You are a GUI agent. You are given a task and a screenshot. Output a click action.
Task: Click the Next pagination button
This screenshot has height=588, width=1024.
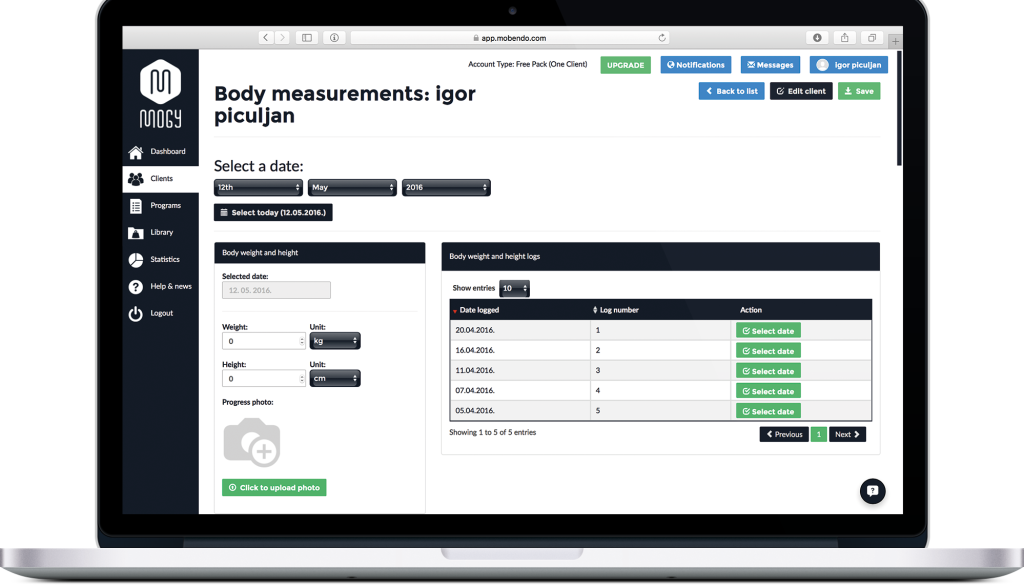(x=847, y=434)
